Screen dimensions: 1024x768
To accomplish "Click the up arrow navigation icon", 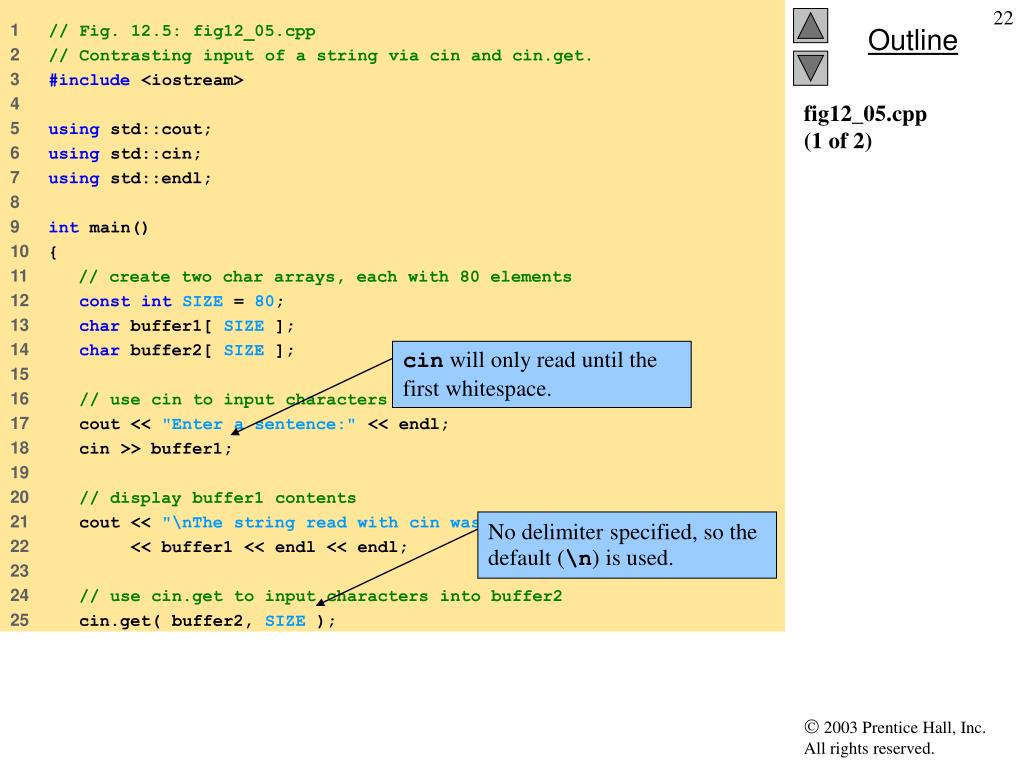I will click(x=812, y=25).
